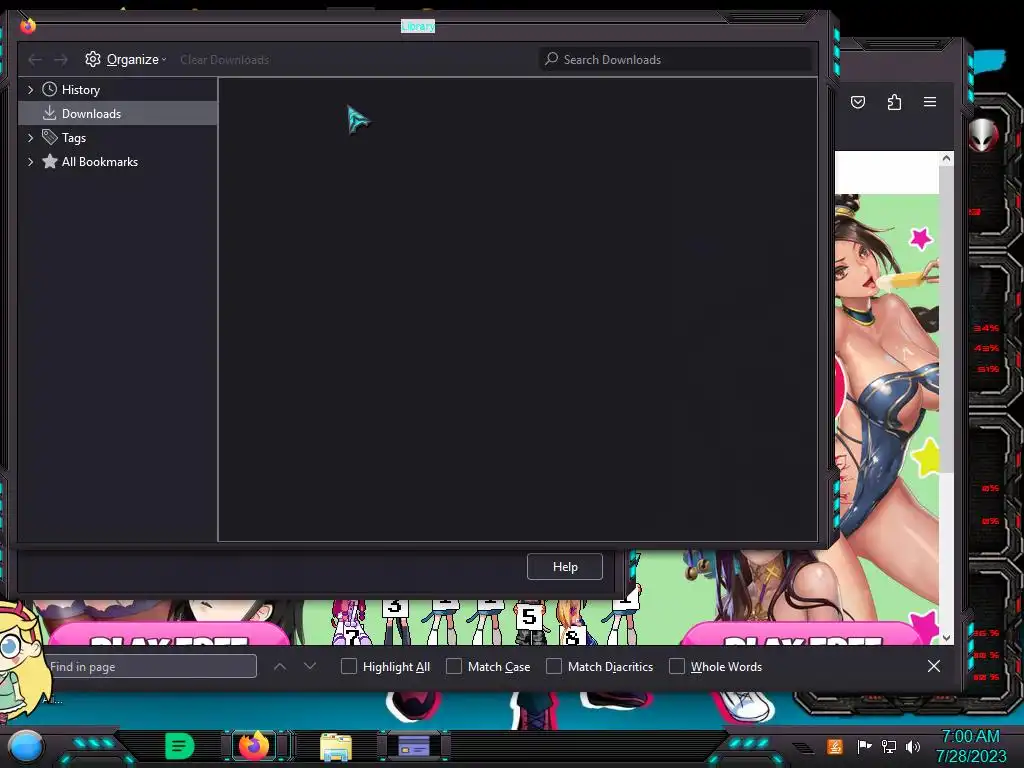Image resolution: width=1024 pixels, height=768 pixels.
Task: Enable the Match Case checkbox
Action: [x=454, y=666]
